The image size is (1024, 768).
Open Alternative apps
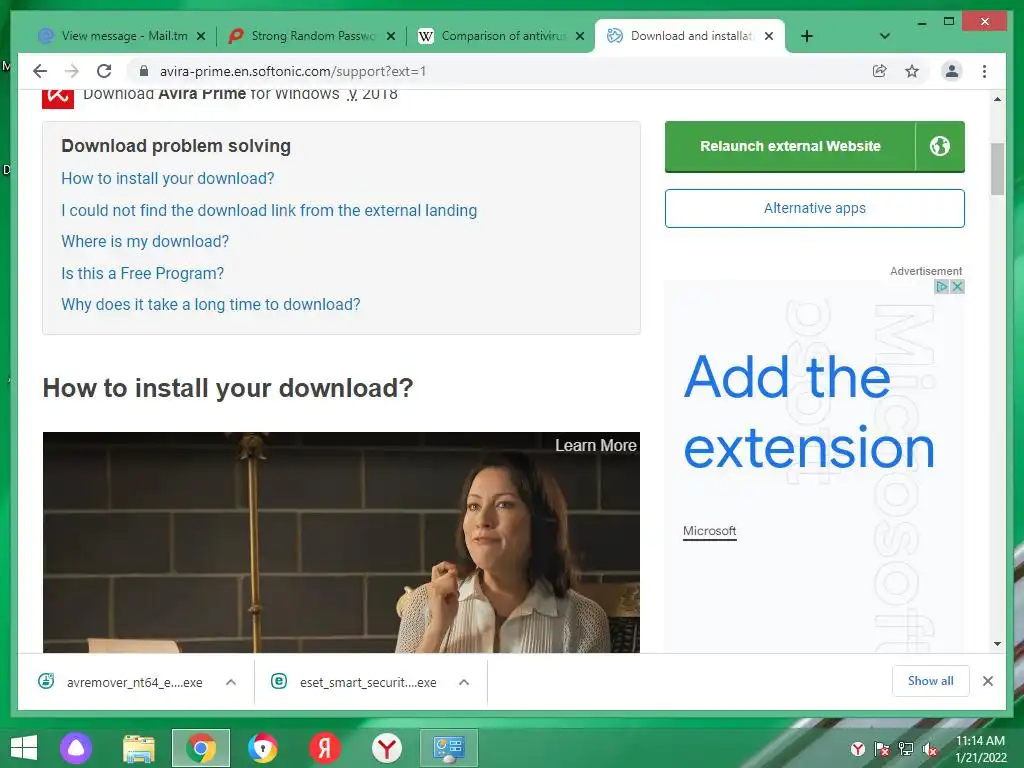point(814,208)
